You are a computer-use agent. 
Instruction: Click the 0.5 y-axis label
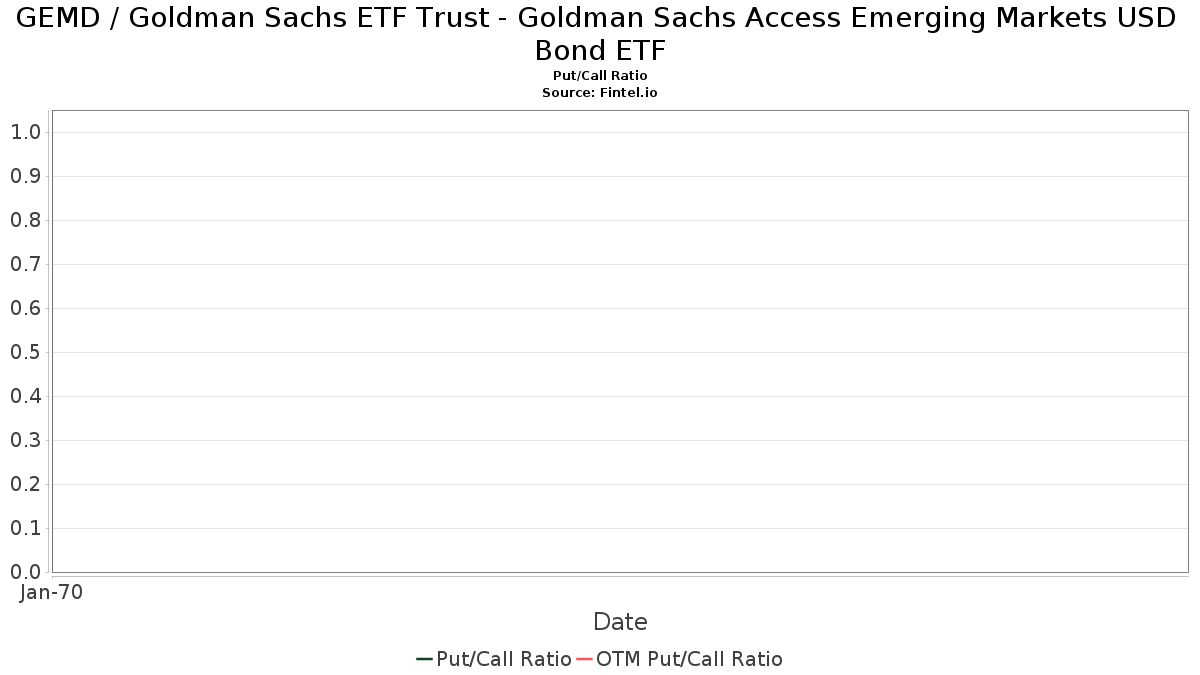[x=25, y=352]
